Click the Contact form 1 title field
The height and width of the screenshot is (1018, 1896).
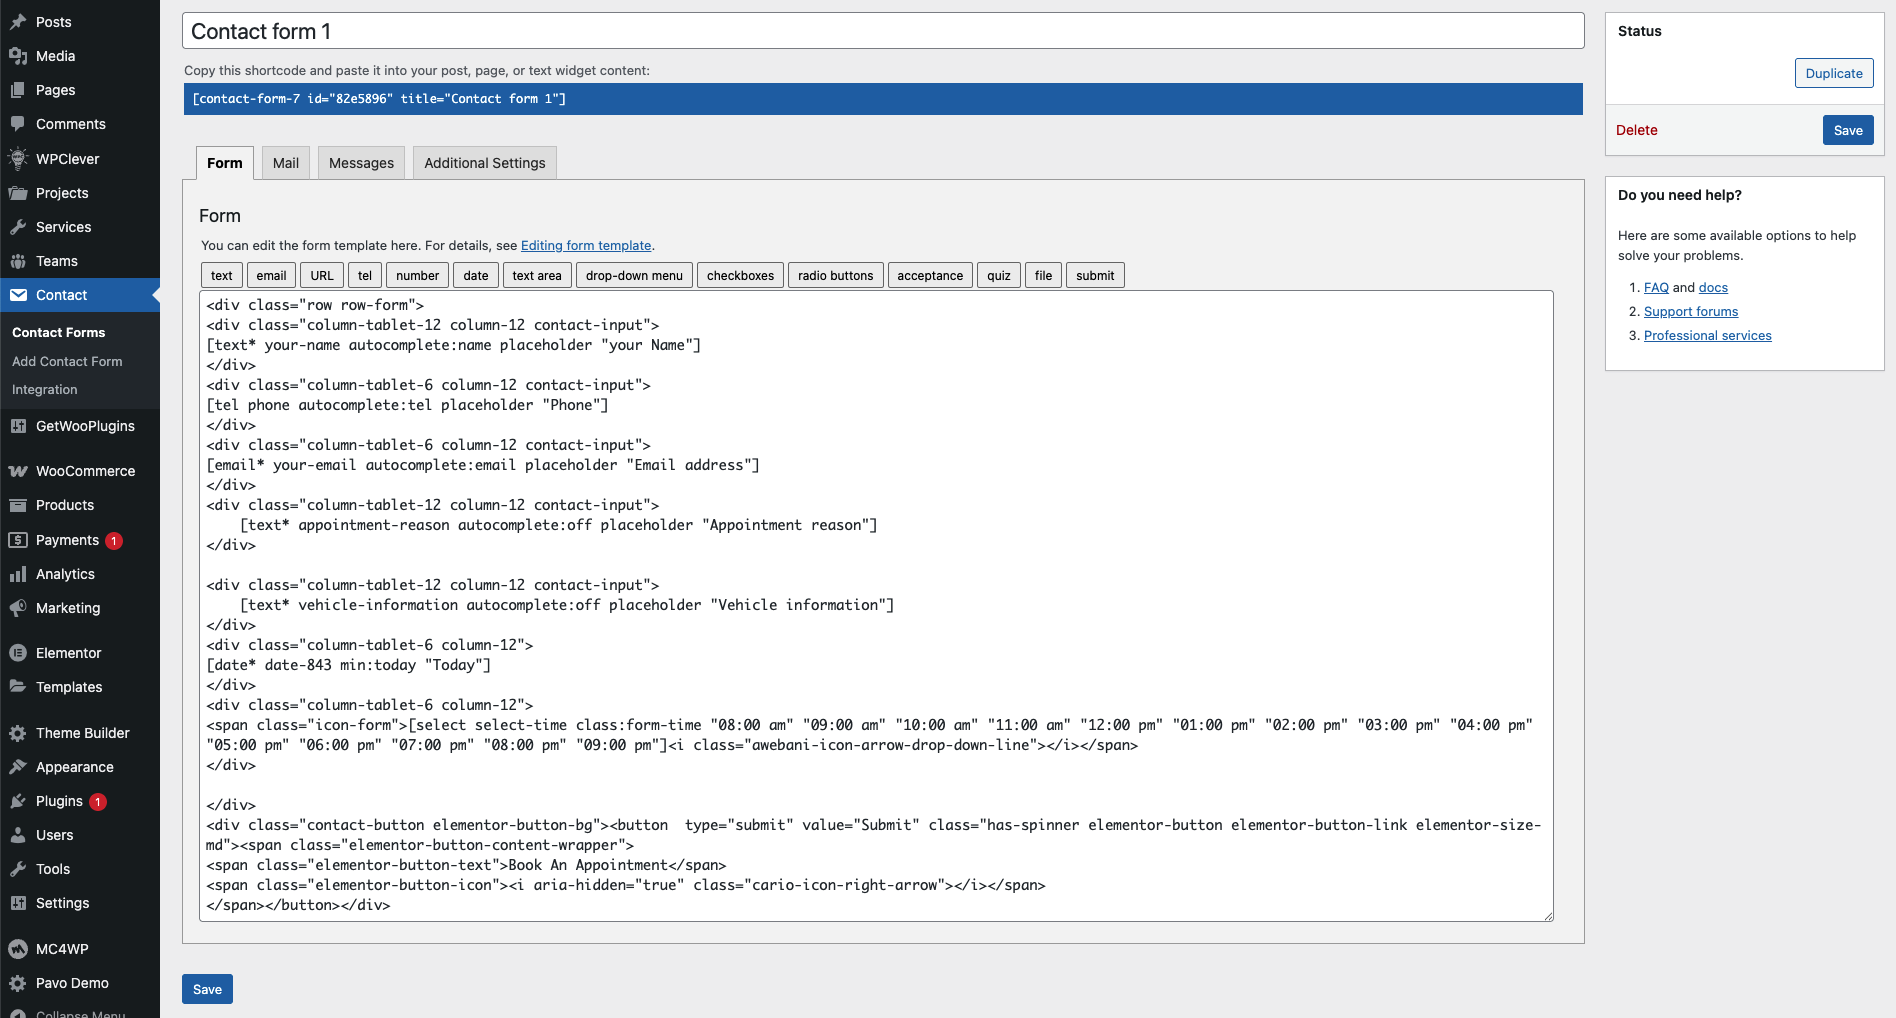(x=882, y=31)
